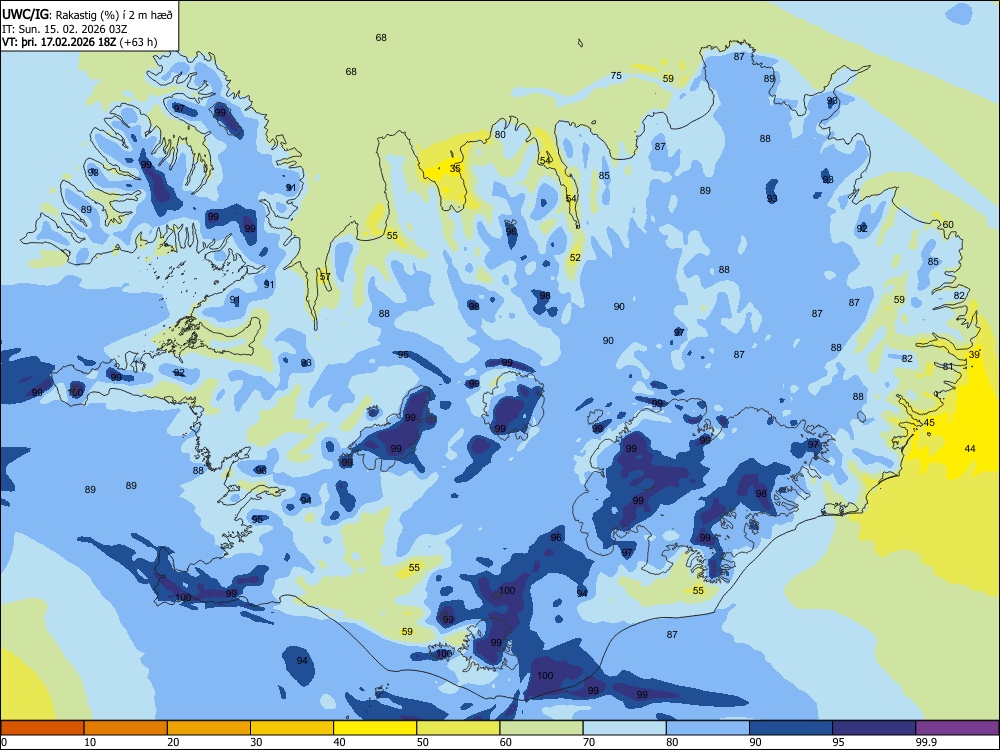Click the '39' humidity value on the map

(x=974, y=355)
